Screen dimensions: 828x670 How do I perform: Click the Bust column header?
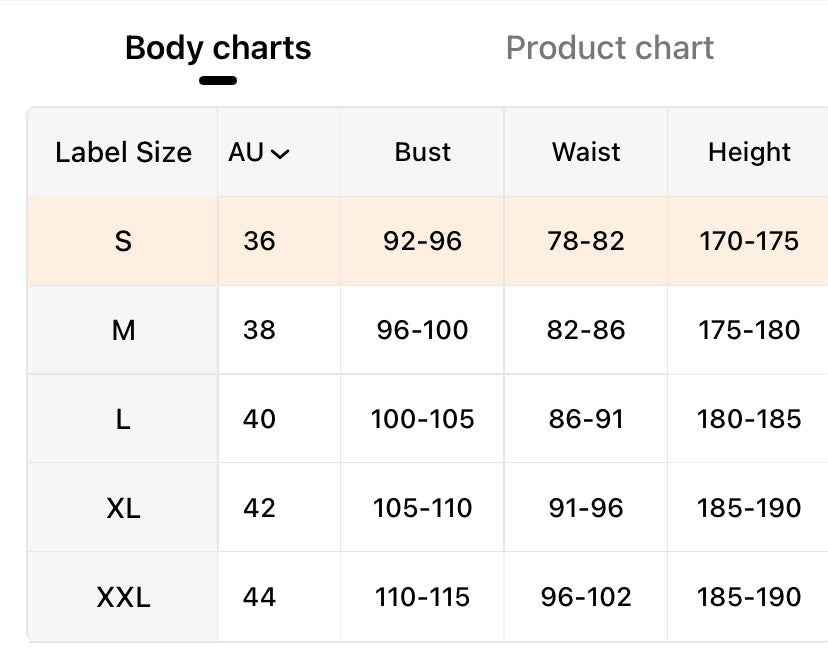[x=422, y=153]
